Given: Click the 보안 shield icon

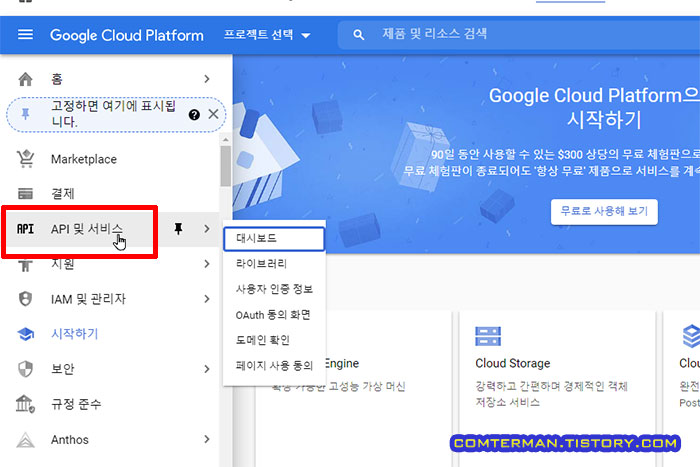Looking at the screenshot, I should [x=25, y=369].
